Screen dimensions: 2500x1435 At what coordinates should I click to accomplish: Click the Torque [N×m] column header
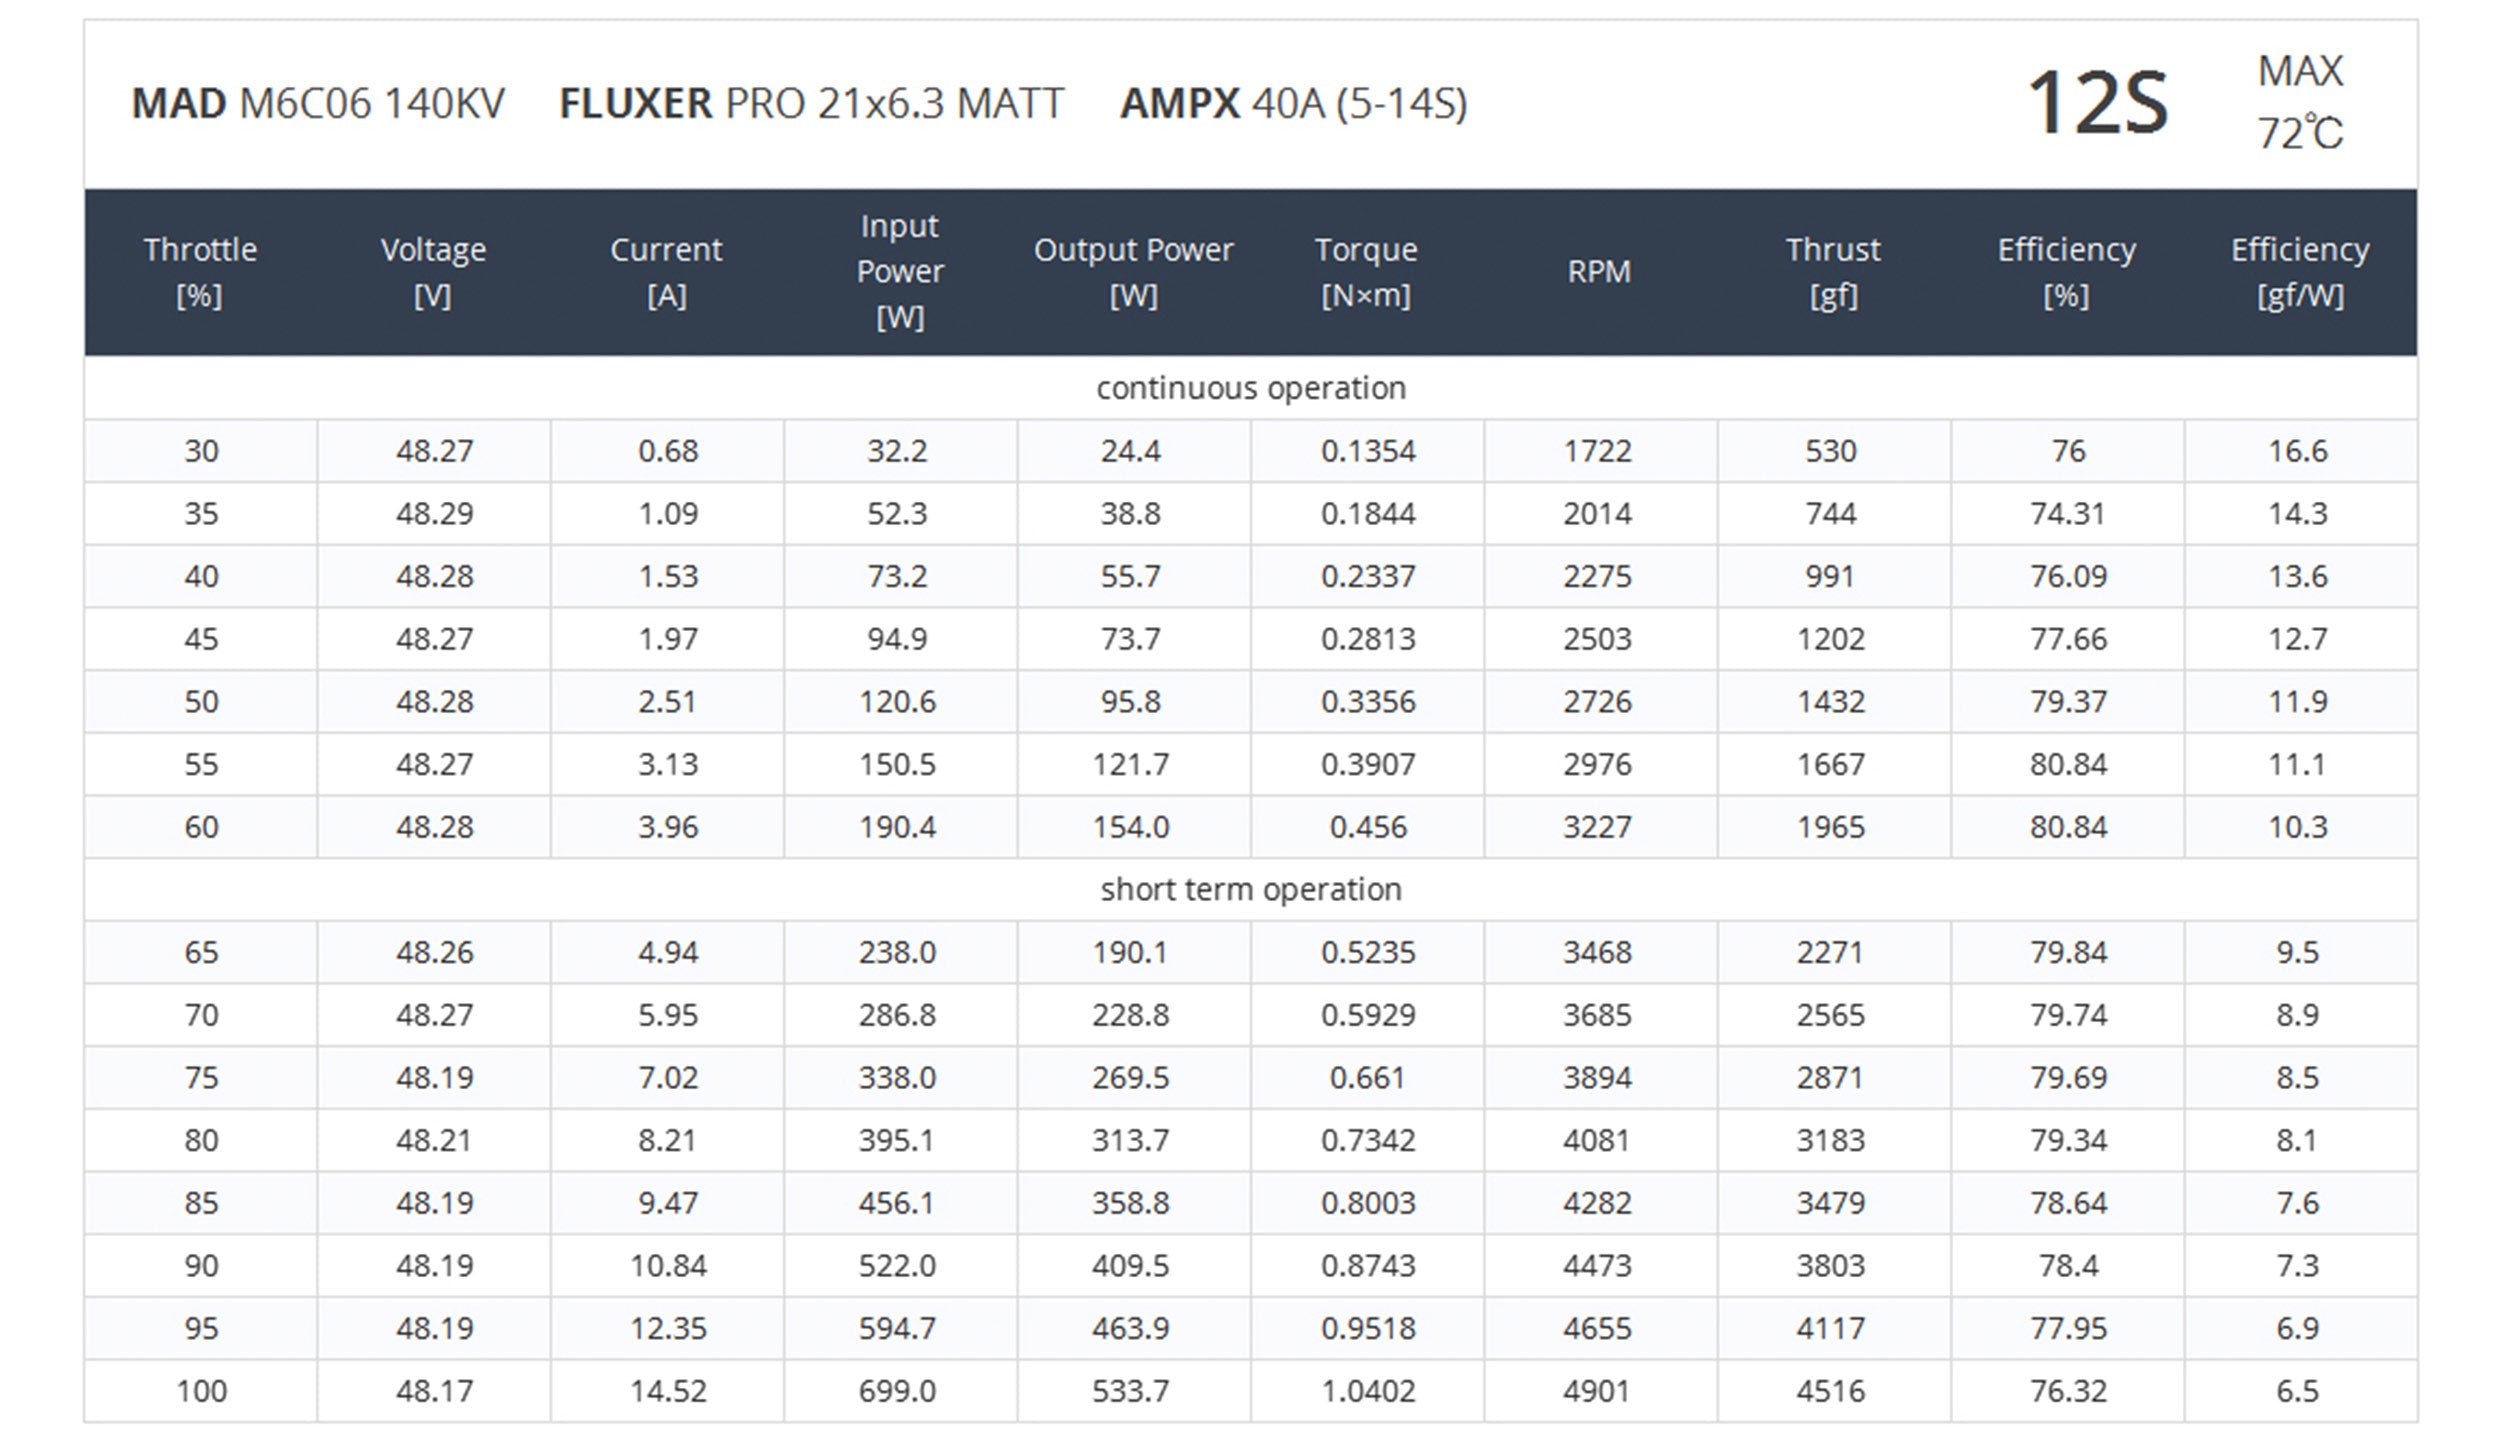(1366, 271)
